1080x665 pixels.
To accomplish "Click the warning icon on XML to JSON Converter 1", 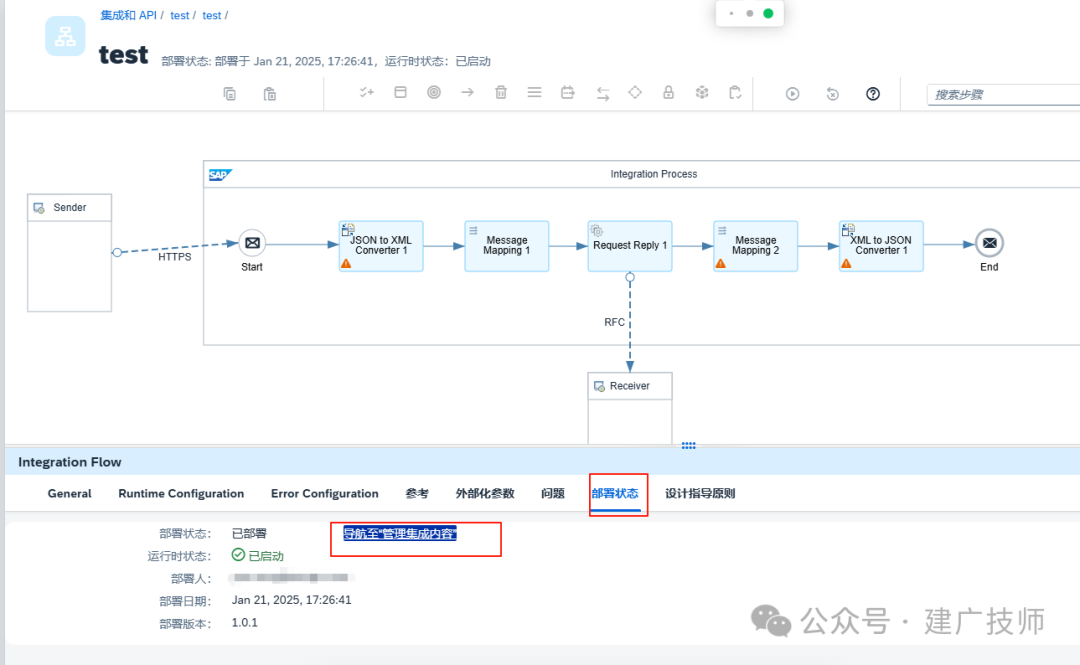I will [847, 264].
